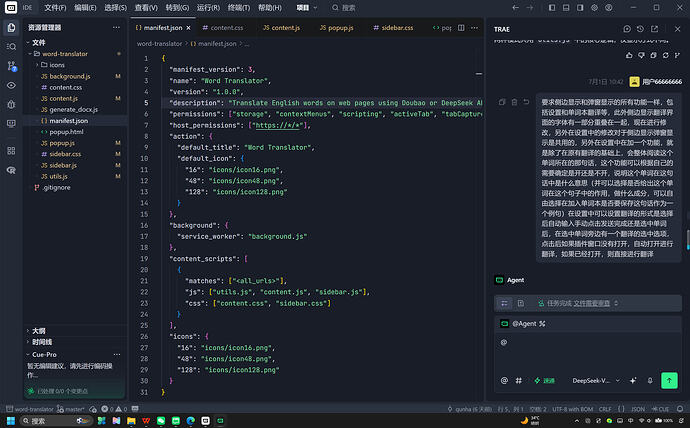Toggle the green lightning mode in chat
The image size is (690, 428).
coord(544,380)
